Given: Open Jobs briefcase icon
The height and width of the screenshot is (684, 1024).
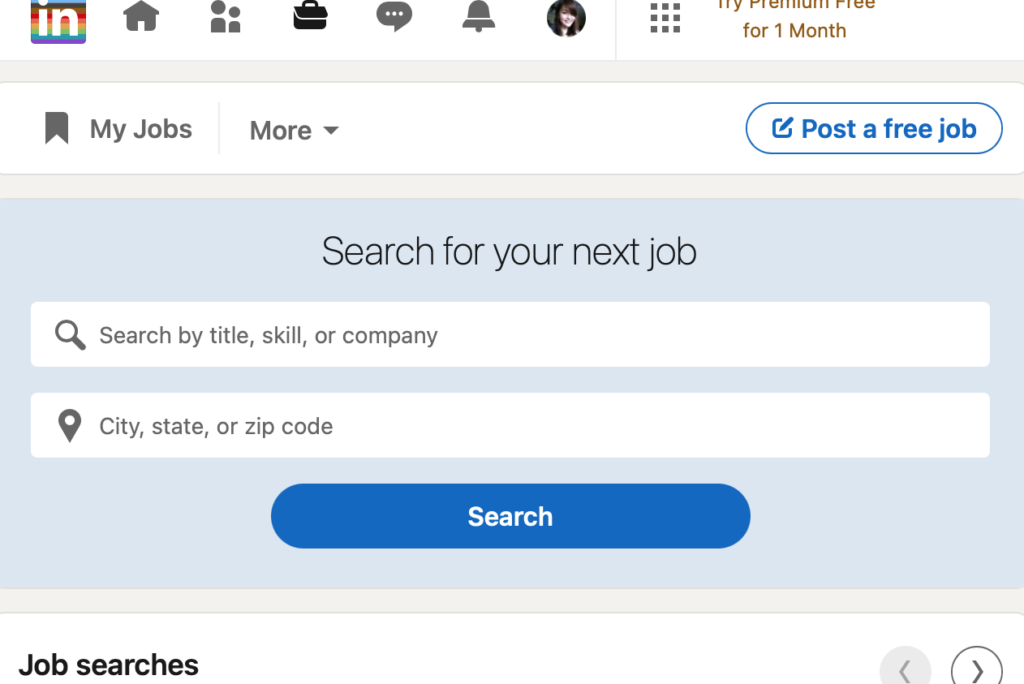Looking at the screenshot, I should [x=310, y=16].
